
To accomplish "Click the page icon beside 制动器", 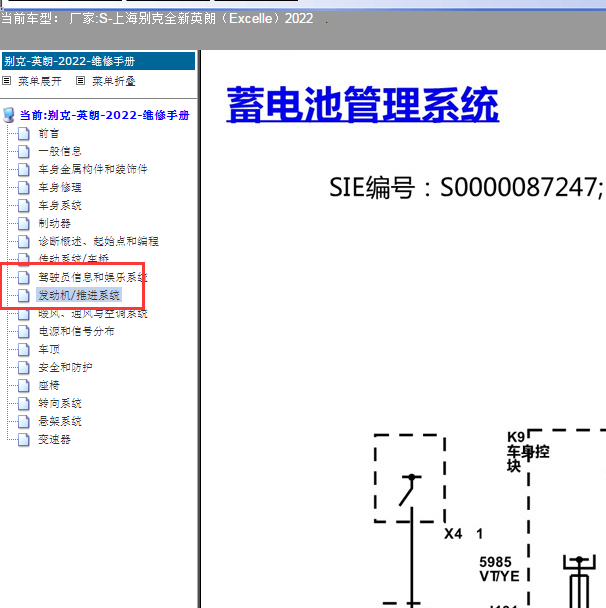I will click(24, 223).
